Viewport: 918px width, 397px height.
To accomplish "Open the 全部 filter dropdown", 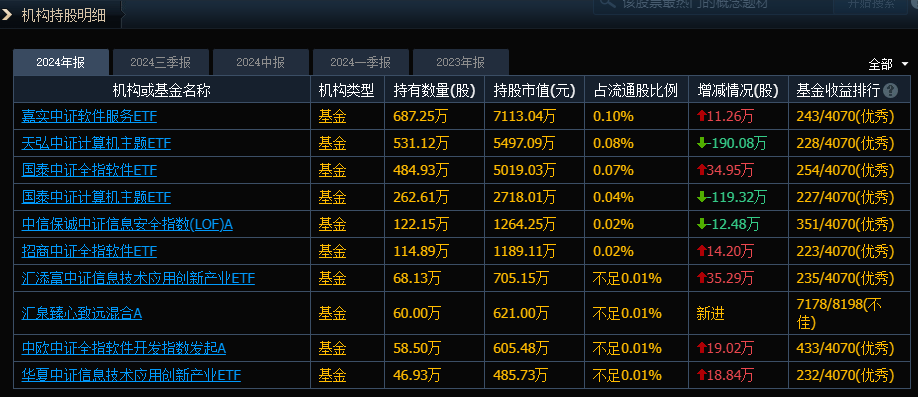I will click(x=888, y=64).
